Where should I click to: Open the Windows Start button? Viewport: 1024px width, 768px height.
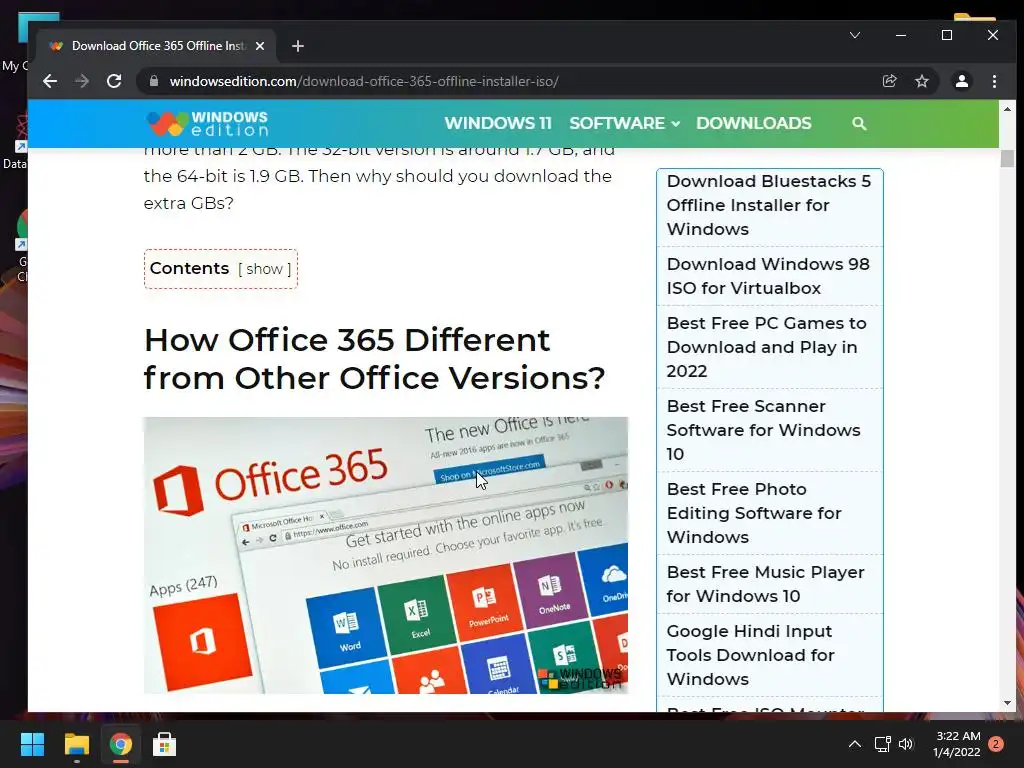[32, 744]
